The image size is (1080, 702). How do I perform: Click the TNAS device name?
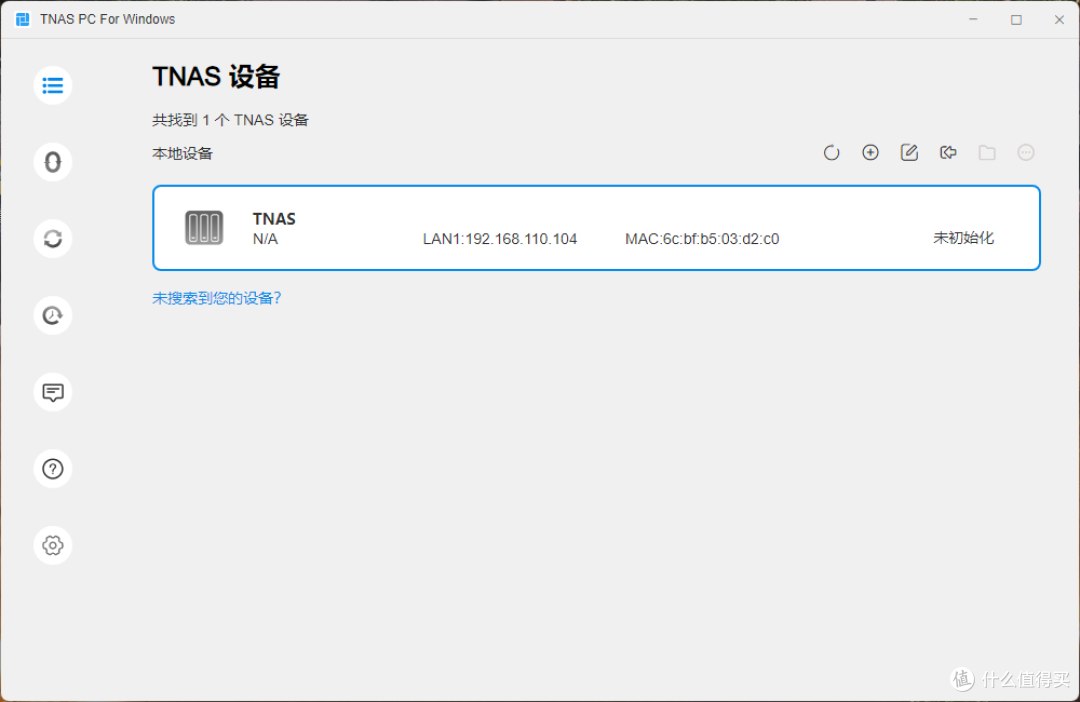(x=274, y=218)
